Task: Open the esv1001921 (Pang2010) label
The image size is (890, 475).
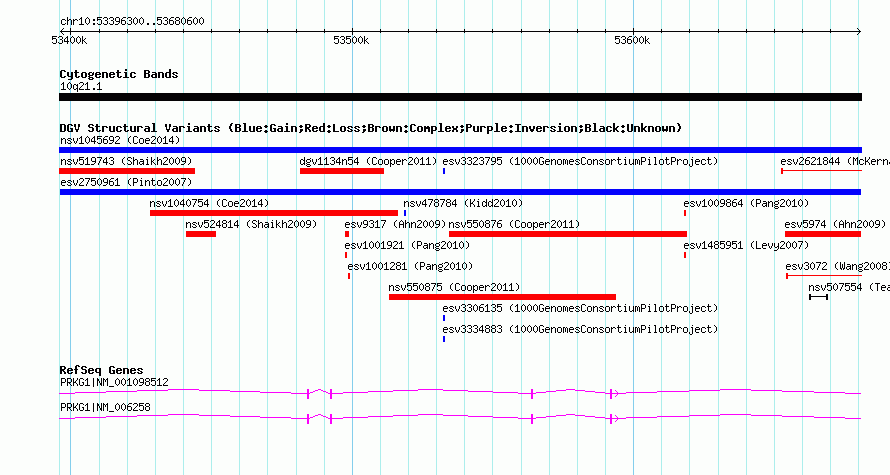Action: [x=407, y=245]
